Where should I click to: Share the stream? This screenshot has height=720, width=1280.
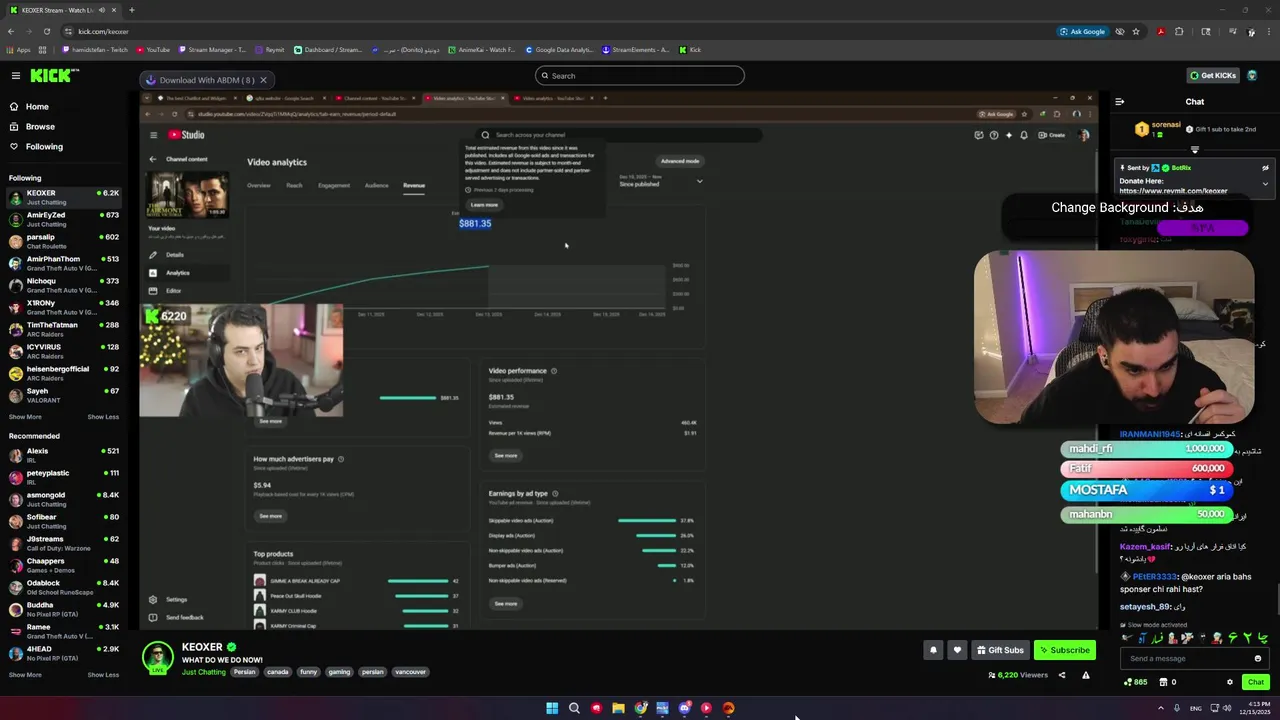point(1062,675)
